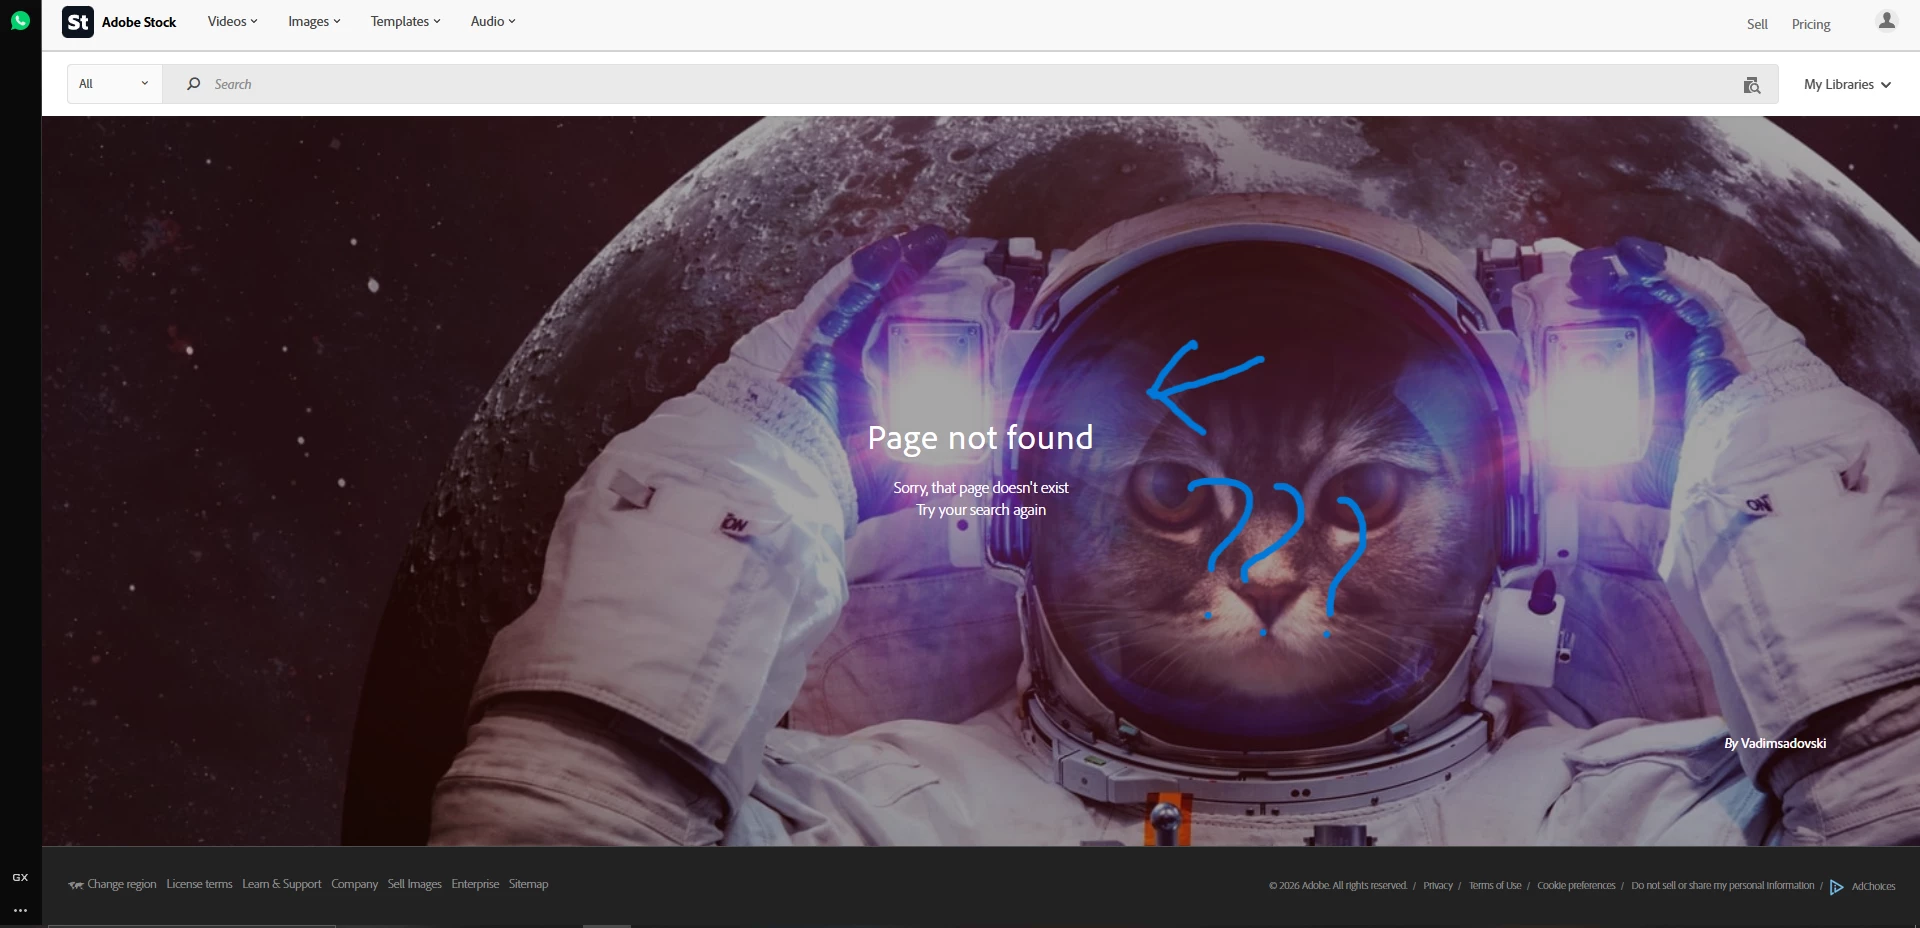1920x928 pixels.
Task: Open the Pricing page
Action: [x=1811, y=24]
